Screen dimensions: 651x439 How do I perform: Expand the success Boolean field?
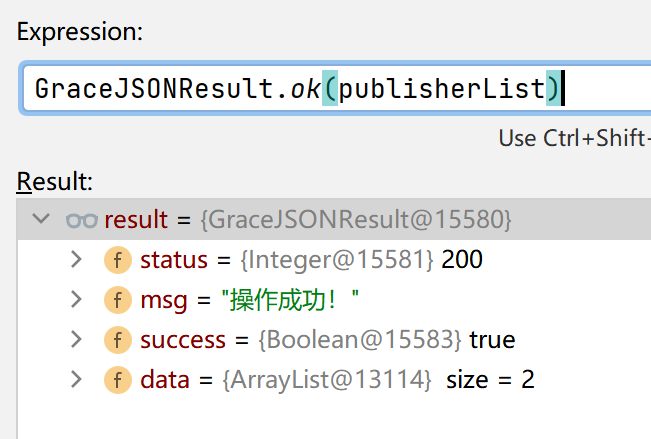click(x=76, y=340)
